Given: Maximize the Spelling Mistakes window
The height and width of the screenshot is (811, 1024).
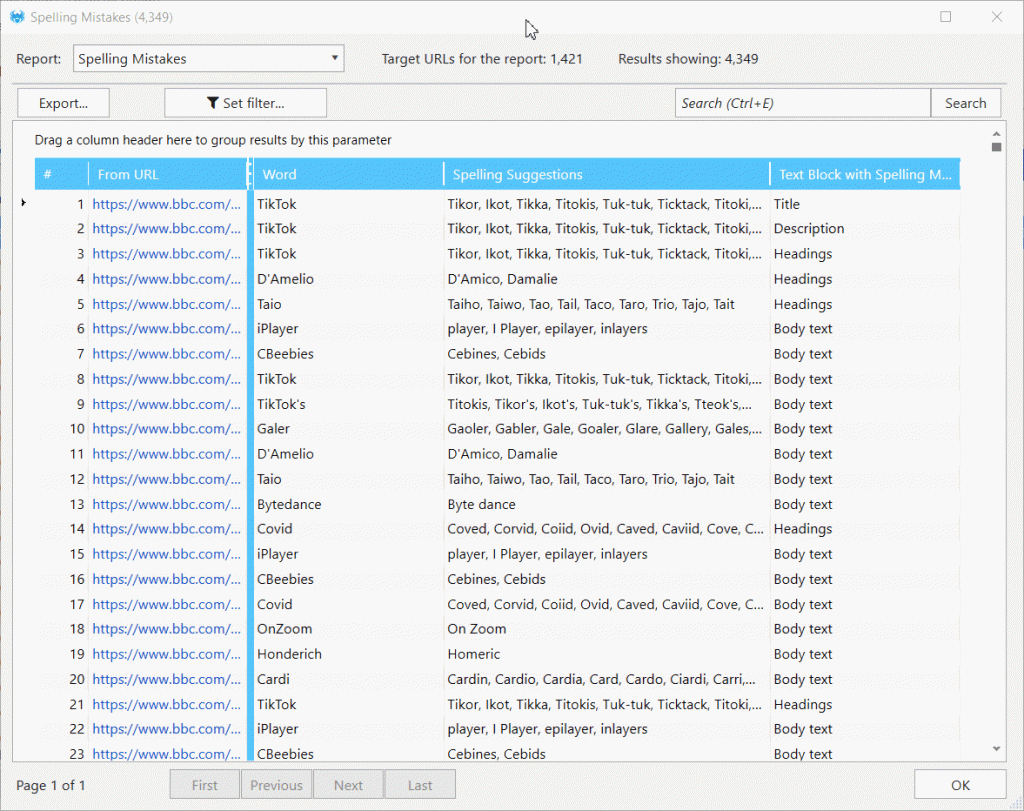Looking at the screenshot, I should click(x=946, y=17).
